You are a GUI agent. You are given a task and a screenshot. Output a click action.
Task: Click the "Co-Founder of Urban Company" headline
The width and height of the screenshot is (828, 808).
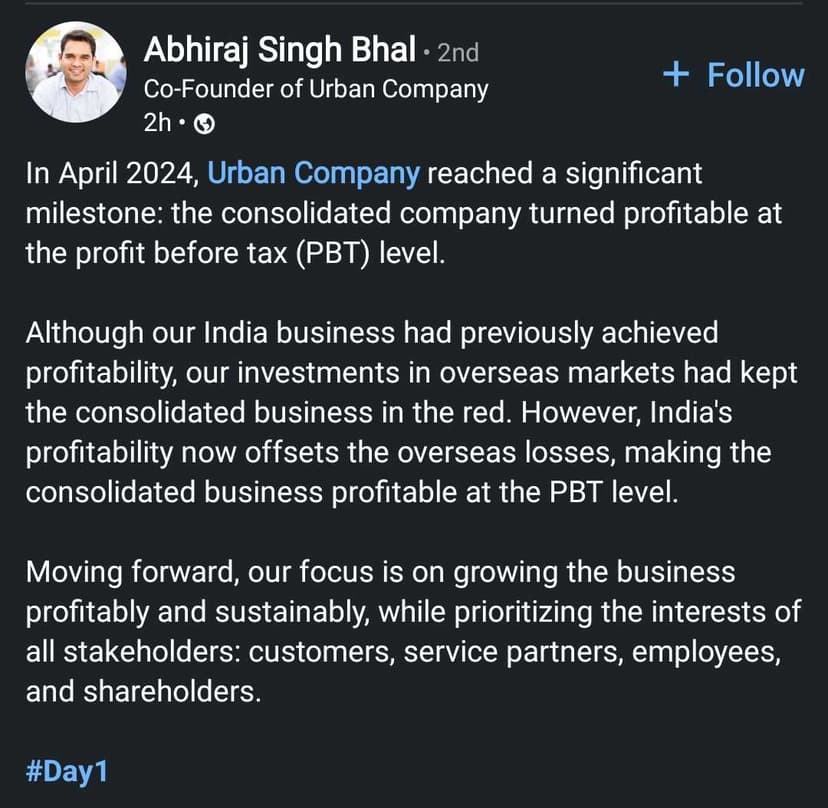(316, 88)
